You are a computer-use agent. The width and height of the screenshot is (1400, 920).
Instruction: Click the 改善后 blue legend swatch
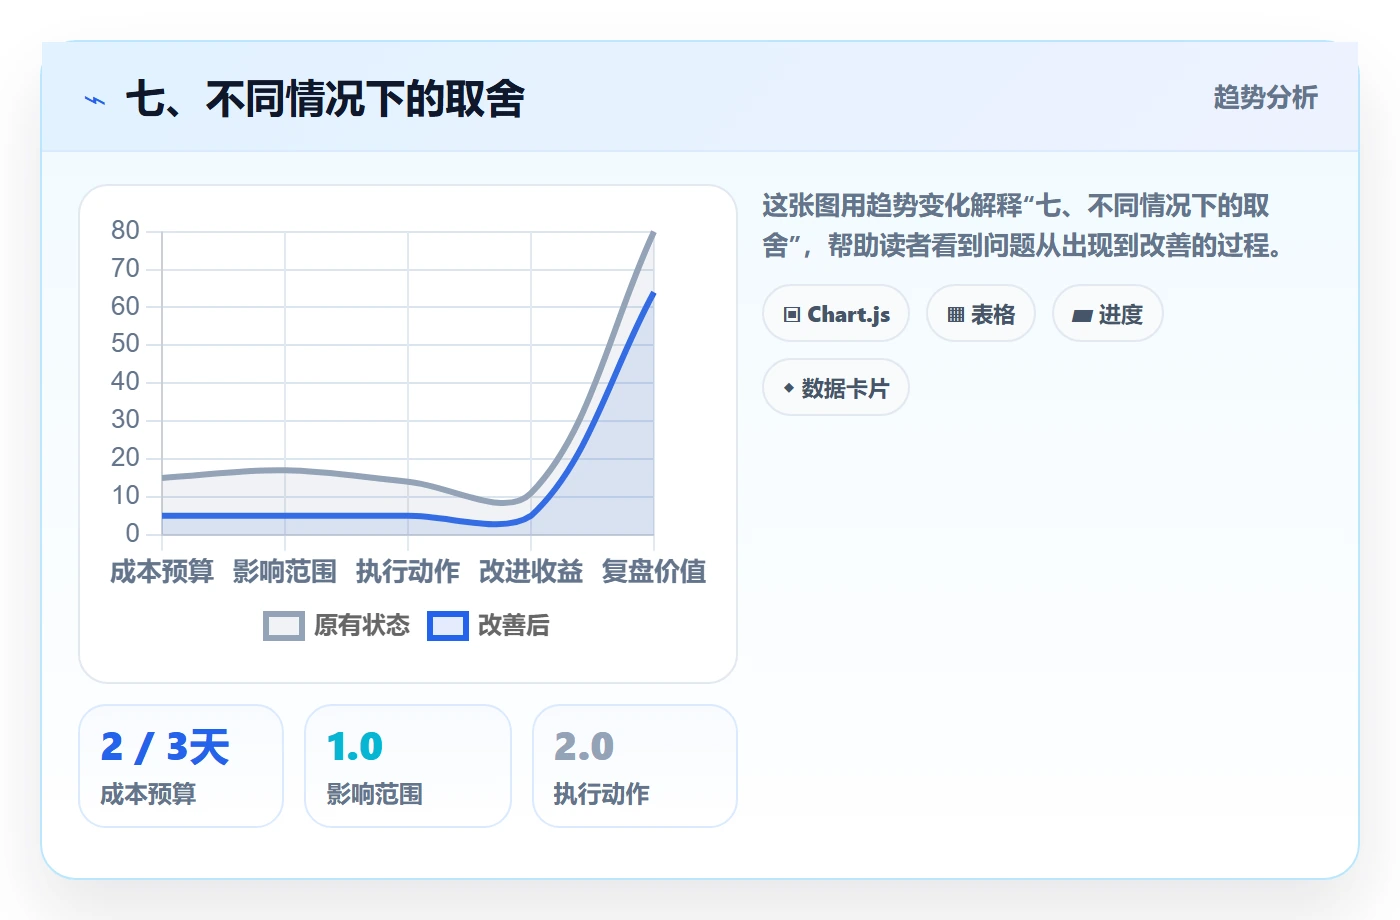pos(448,626)
